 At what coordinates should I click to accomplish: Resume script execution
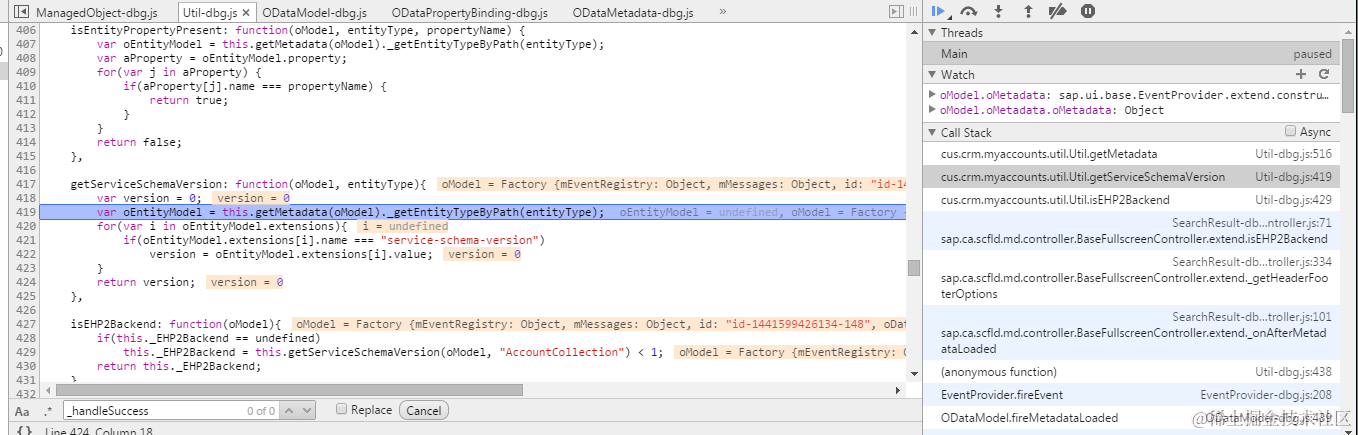point(937,11)
